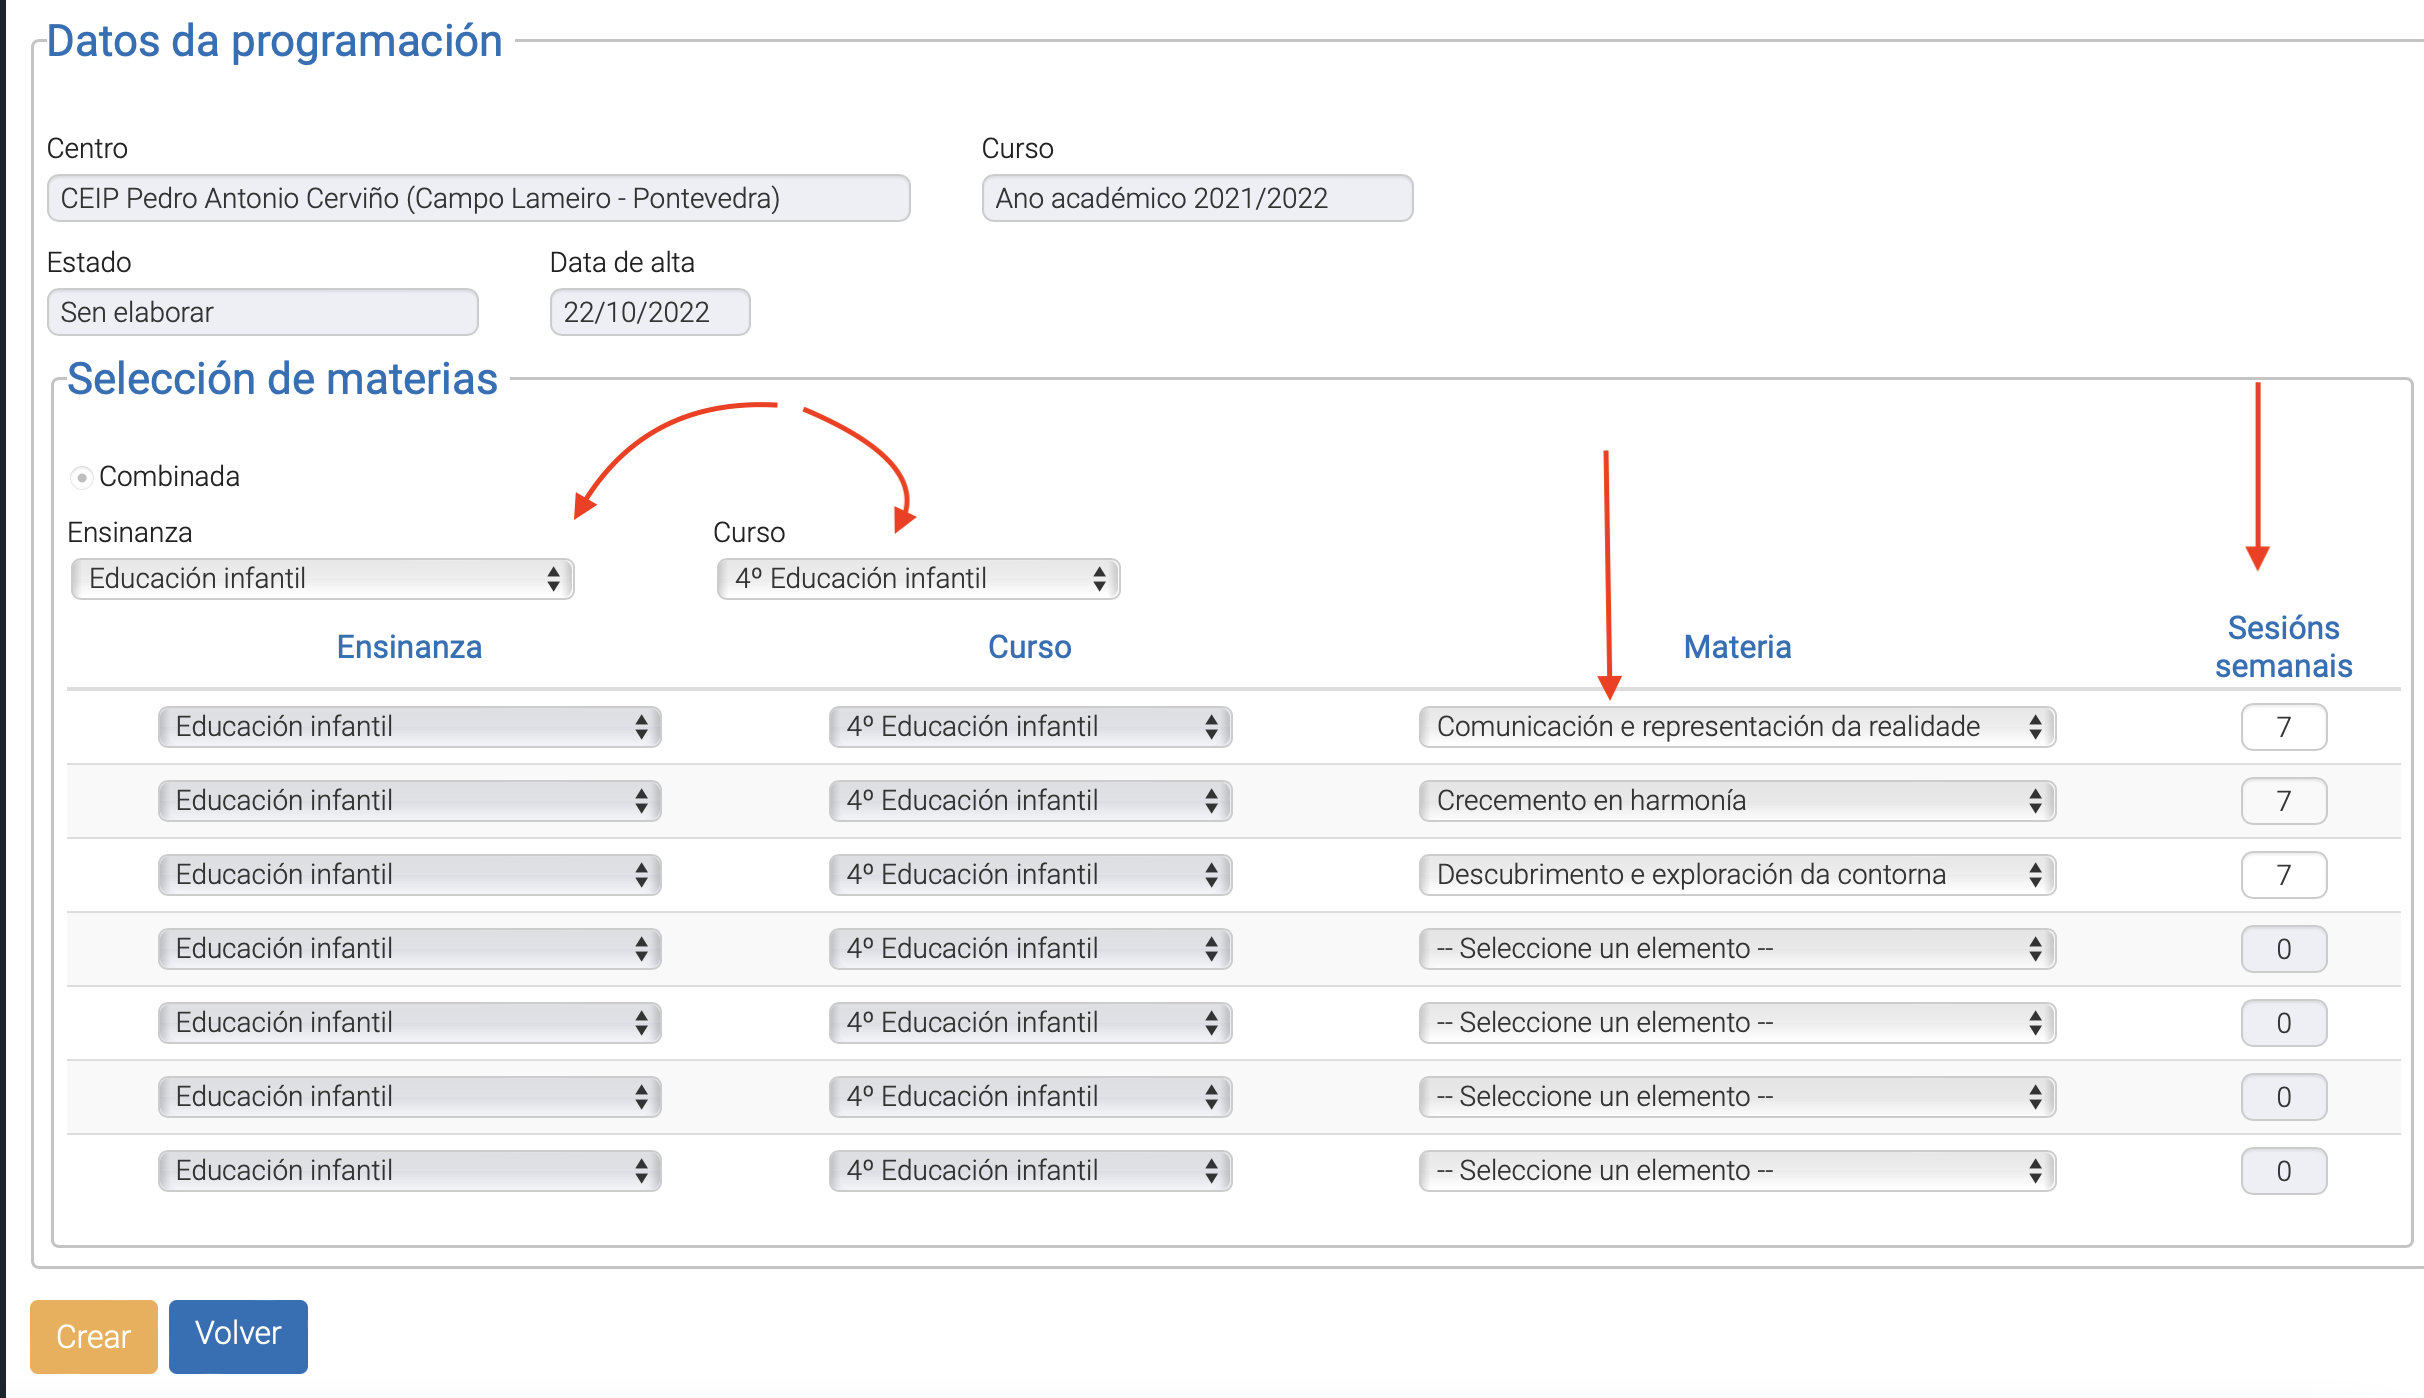
Task: Click the Crear button
Action: point(94,1336)
